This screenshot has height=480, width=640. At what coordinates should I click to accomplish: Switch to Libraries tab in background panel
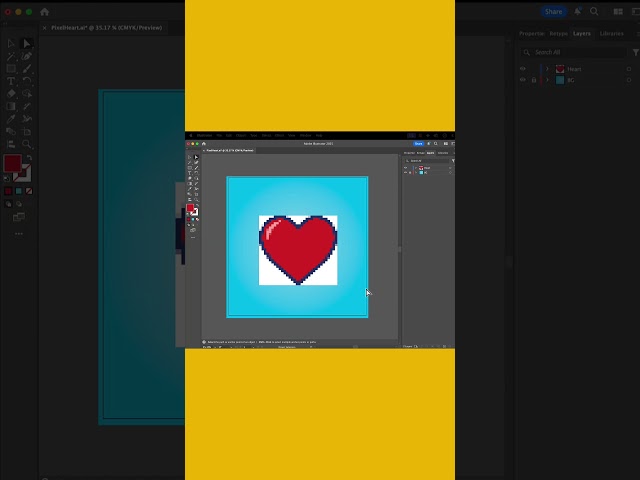611,33
